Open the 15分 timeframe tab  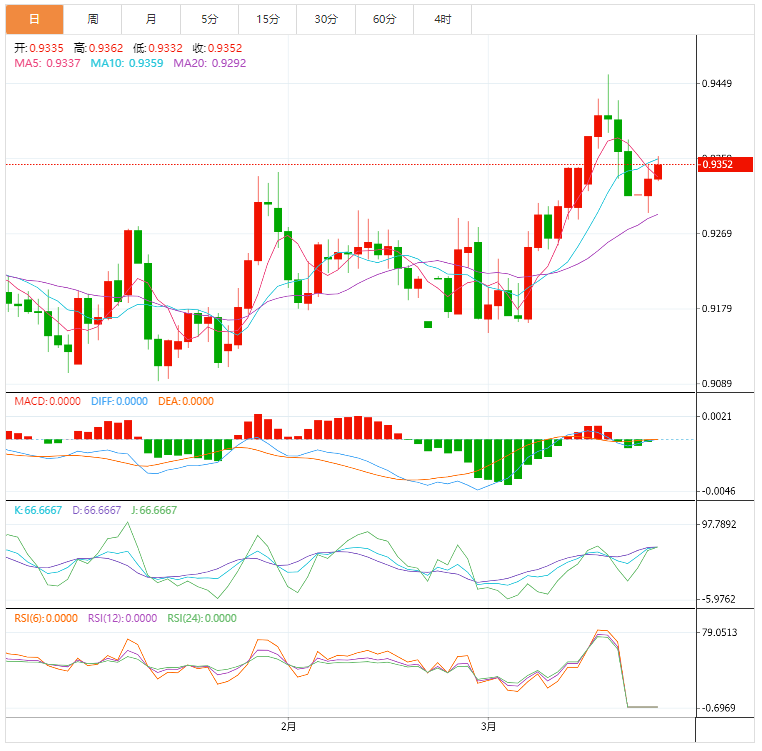pos(268,19)
